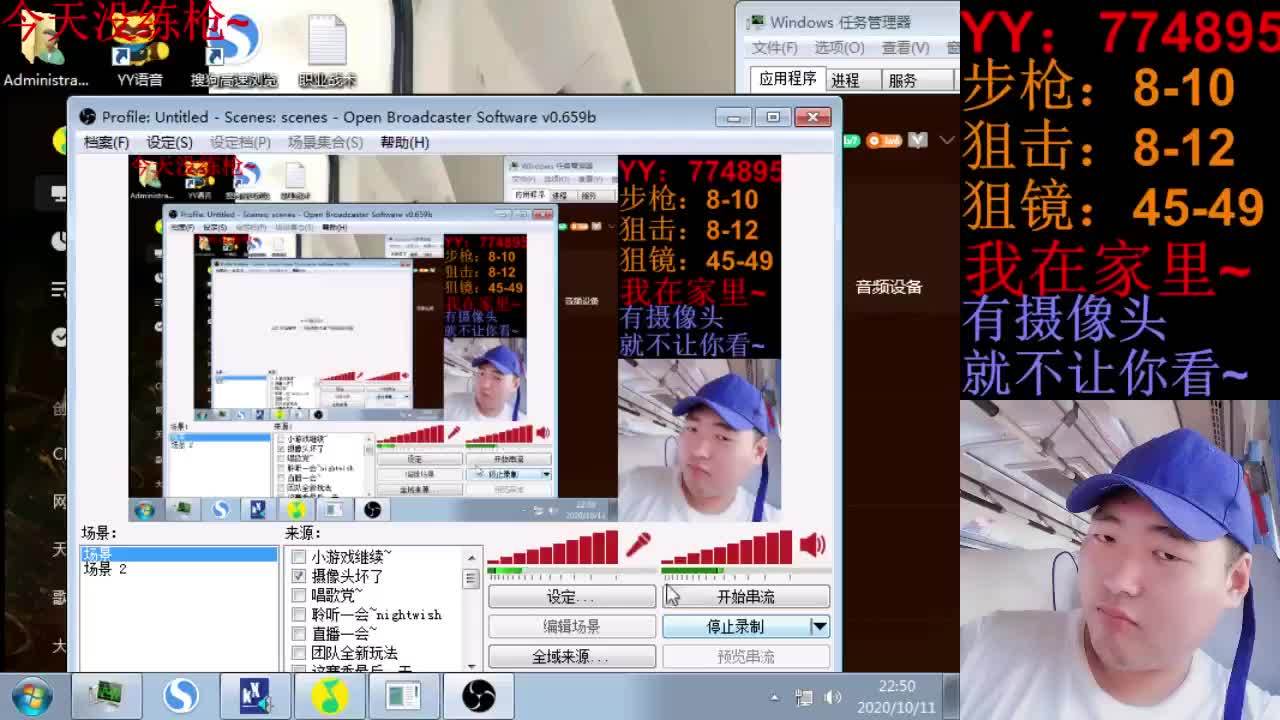Enable the 唱歌党~ source checkbox

(x=298, y=595)
